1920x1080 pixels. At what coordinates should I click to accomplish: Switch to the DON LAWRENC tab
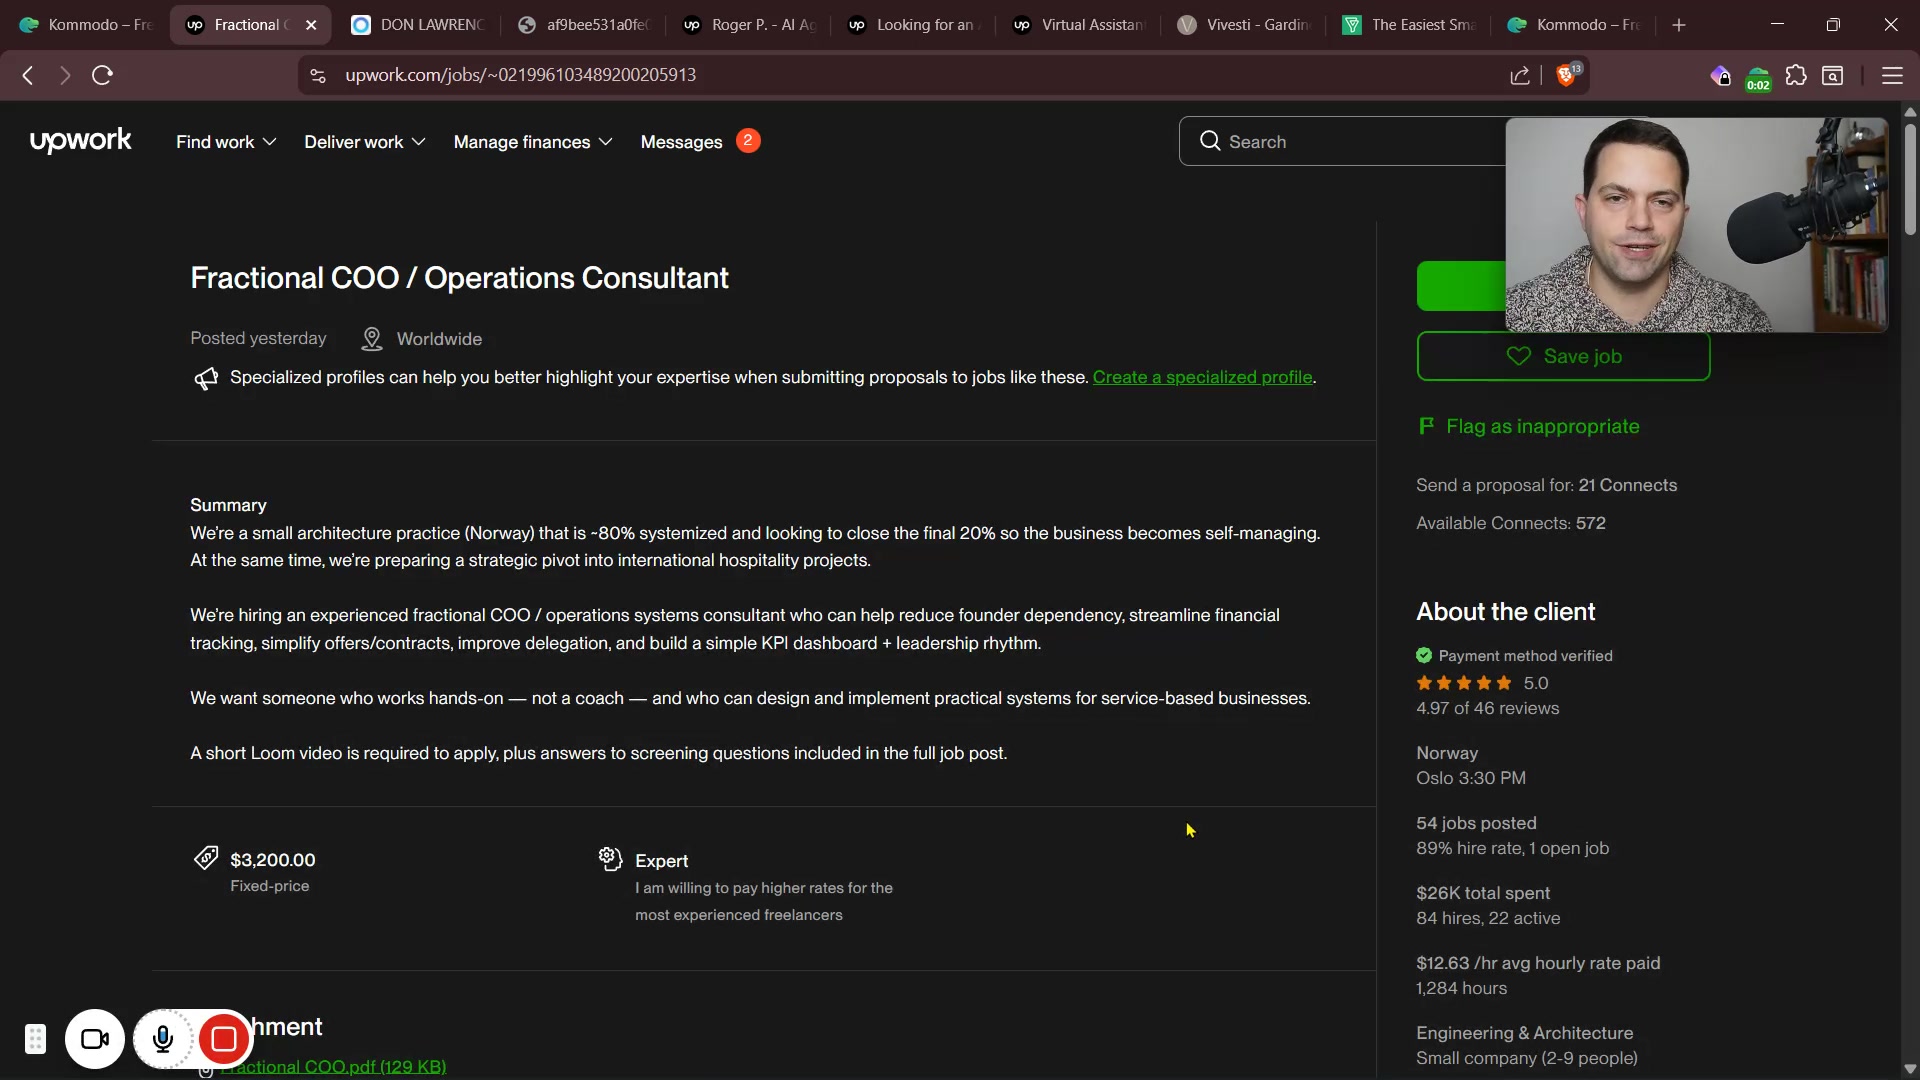pyautogui.click(x=418, y=25)
